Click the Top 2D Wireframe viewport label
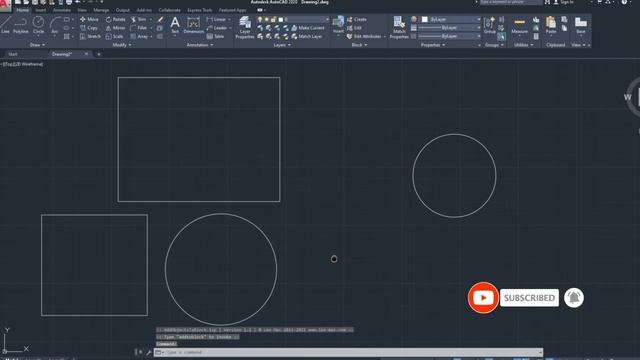 (22, 64)
